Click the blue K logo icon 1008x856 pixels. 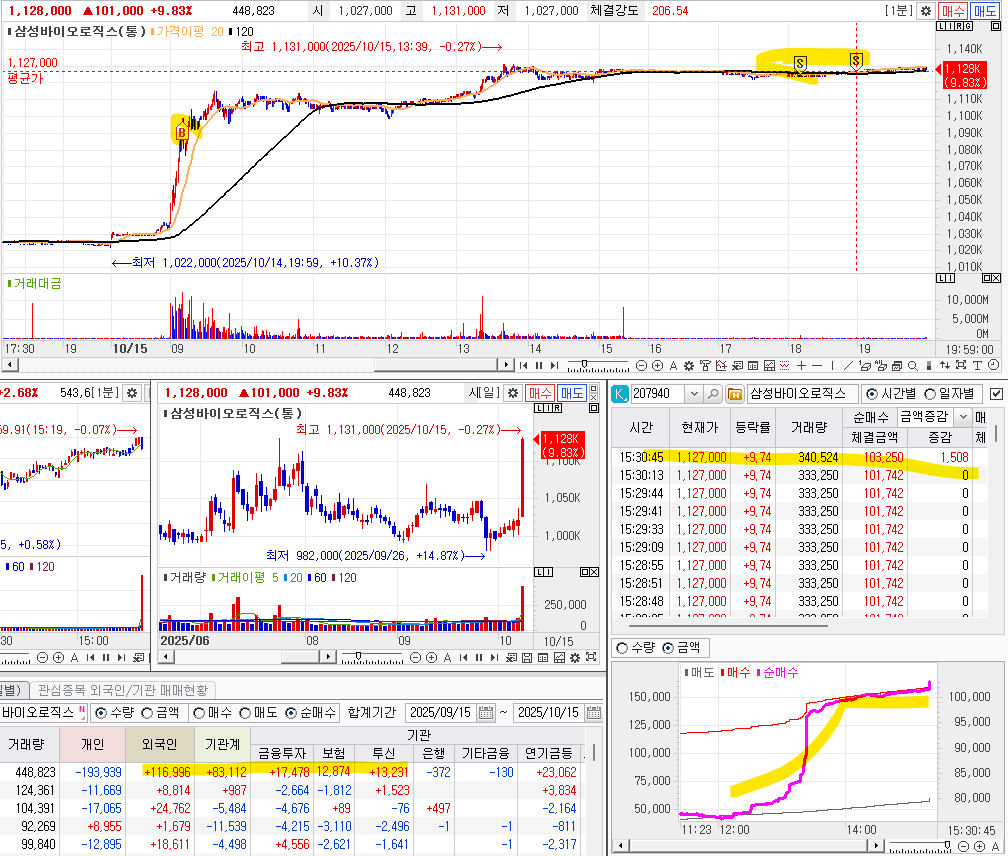point(620,393)
